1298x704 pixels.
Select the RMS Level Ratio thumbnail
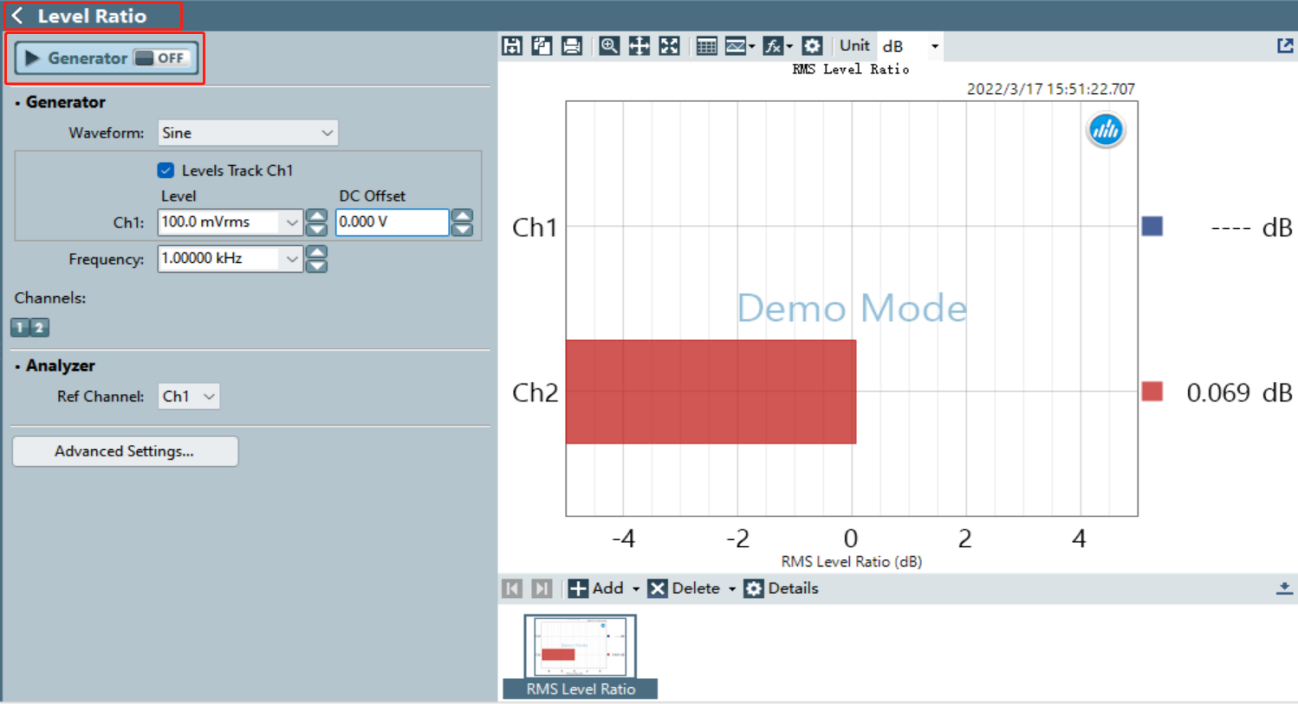[x=580, y=655]
